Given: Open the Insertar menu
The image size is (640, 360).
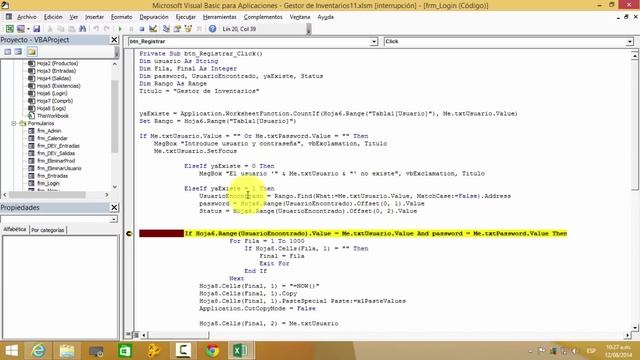Looking at the screenshot, I should [x=94, y=17].
